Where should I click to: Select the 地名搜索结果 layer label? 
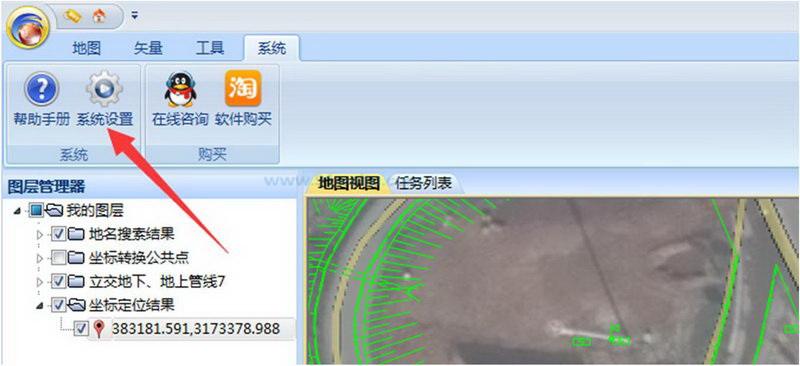tap(132, 234)
